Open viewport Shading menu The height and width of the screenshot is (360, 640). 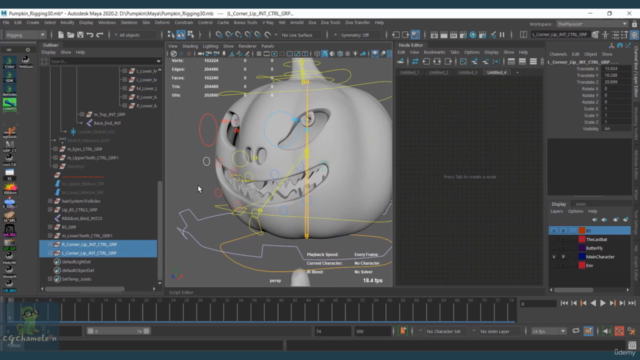(190, 46)
